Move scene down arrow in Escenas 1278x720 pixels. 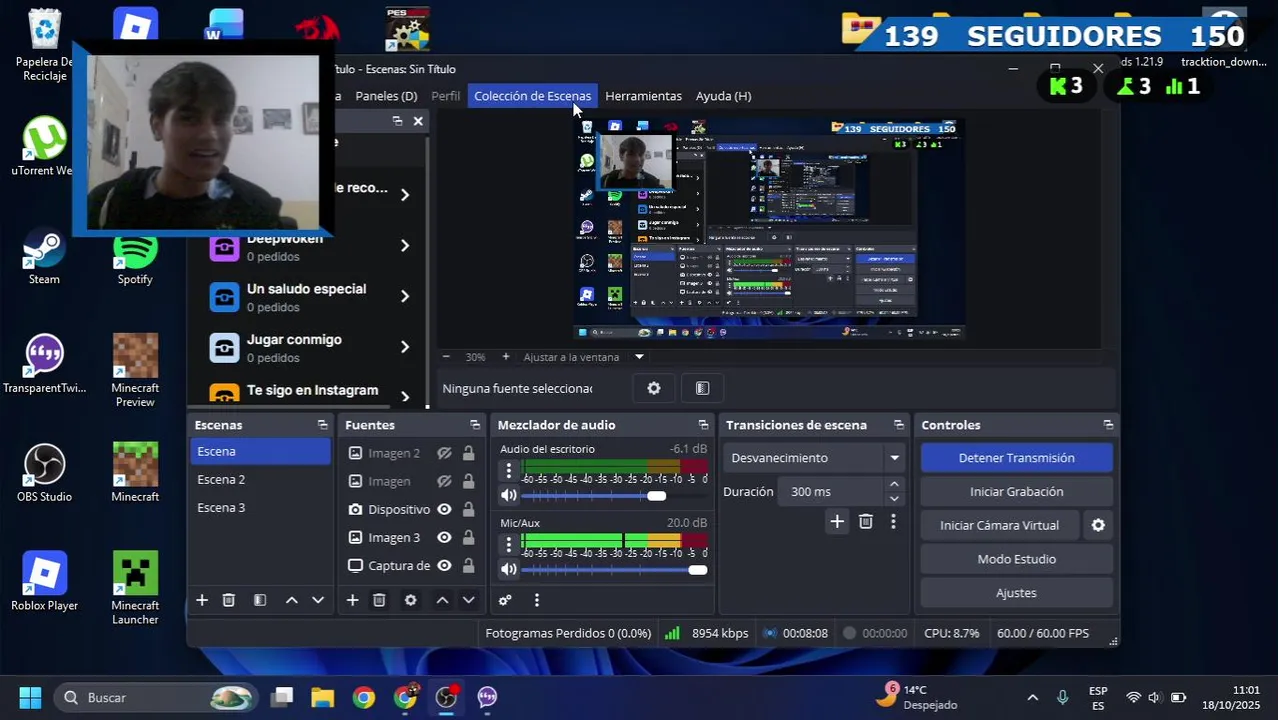tap(318, 600)
